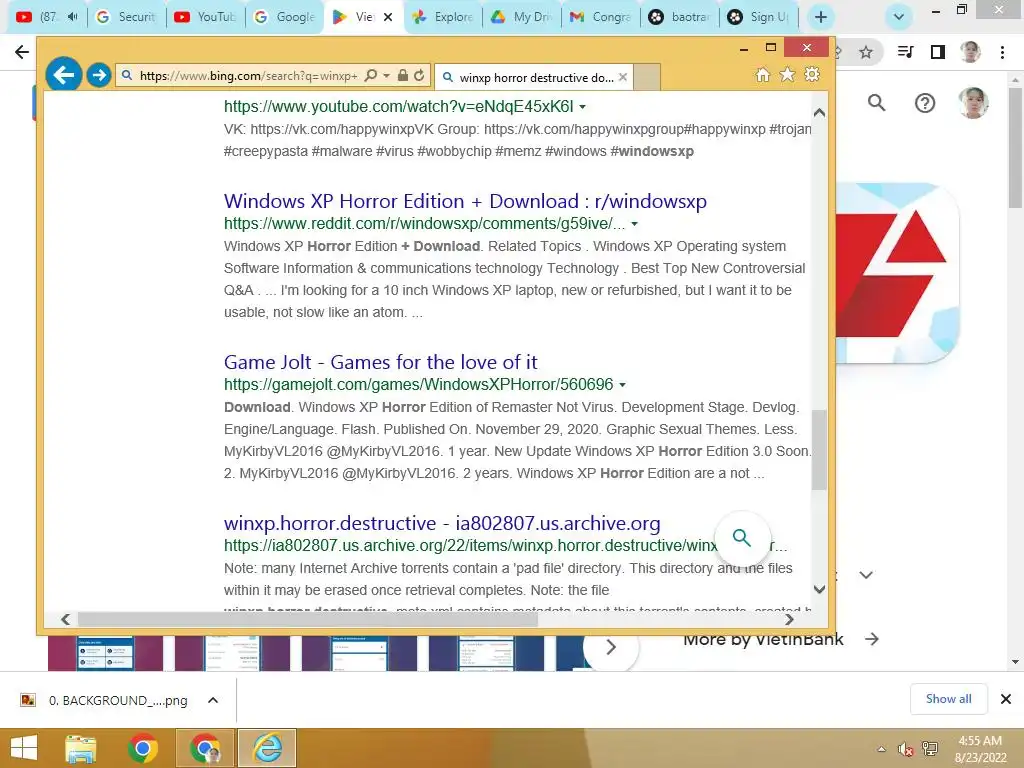Expand the gamejolt.com result URL dropdown arrow
1024x768 pixels.
[622, 385]
